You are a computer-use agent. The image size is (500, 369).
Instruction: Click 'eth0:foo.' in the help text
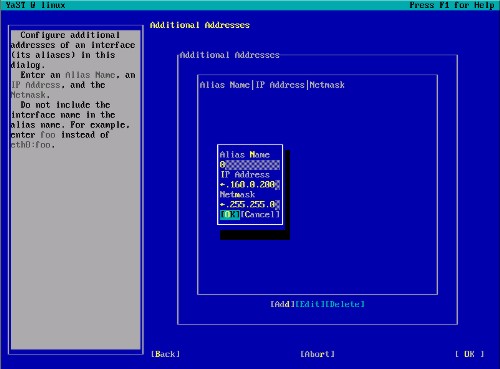33,145
